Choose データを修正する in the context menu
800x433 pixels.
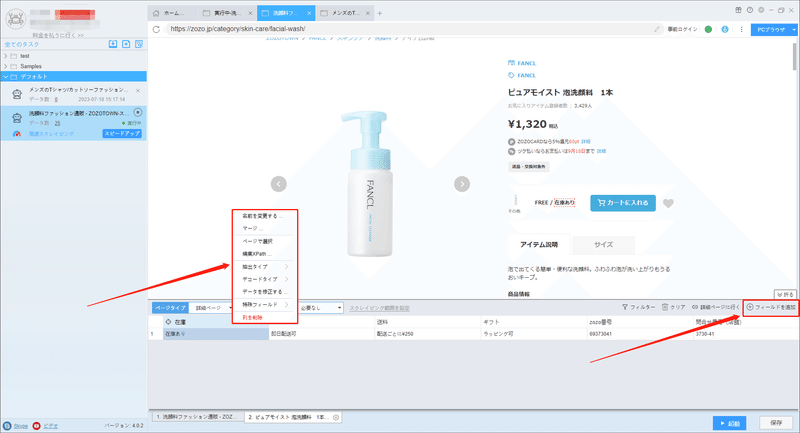pyautogui.click(x=263, y=292)
